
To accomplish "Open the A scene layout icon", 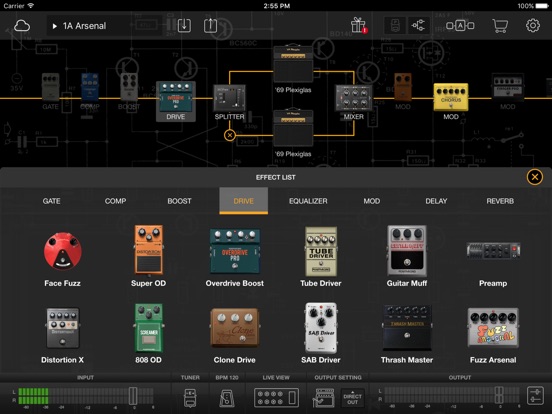I will coord(460,26).
